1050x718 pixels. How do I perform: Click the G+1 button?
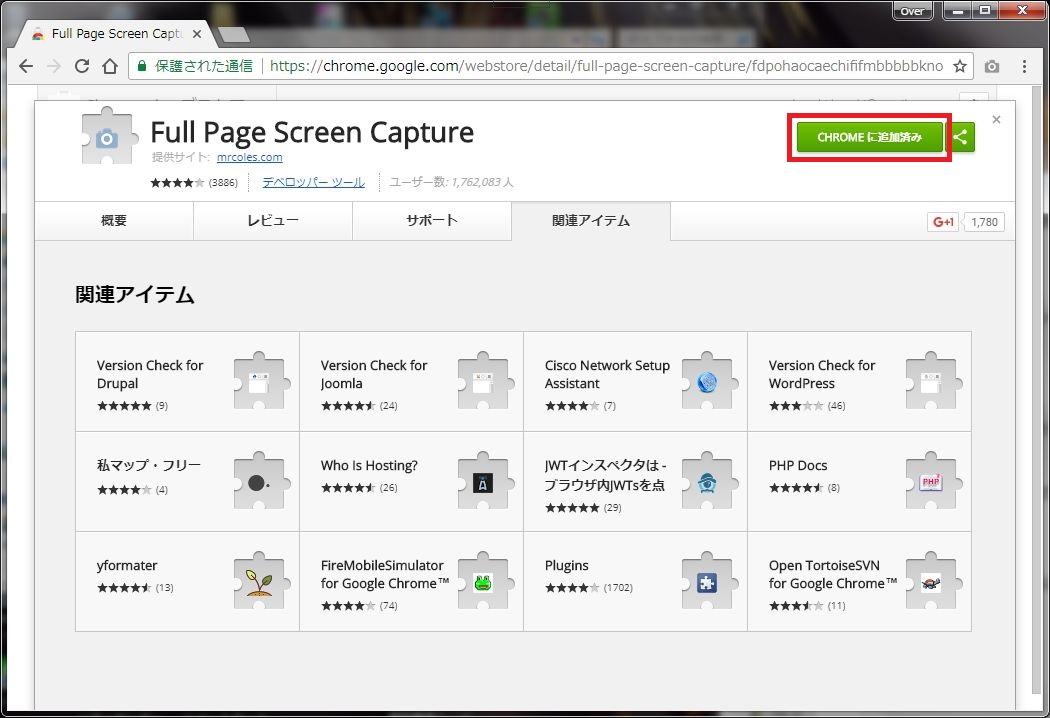(x=943, y=222)
